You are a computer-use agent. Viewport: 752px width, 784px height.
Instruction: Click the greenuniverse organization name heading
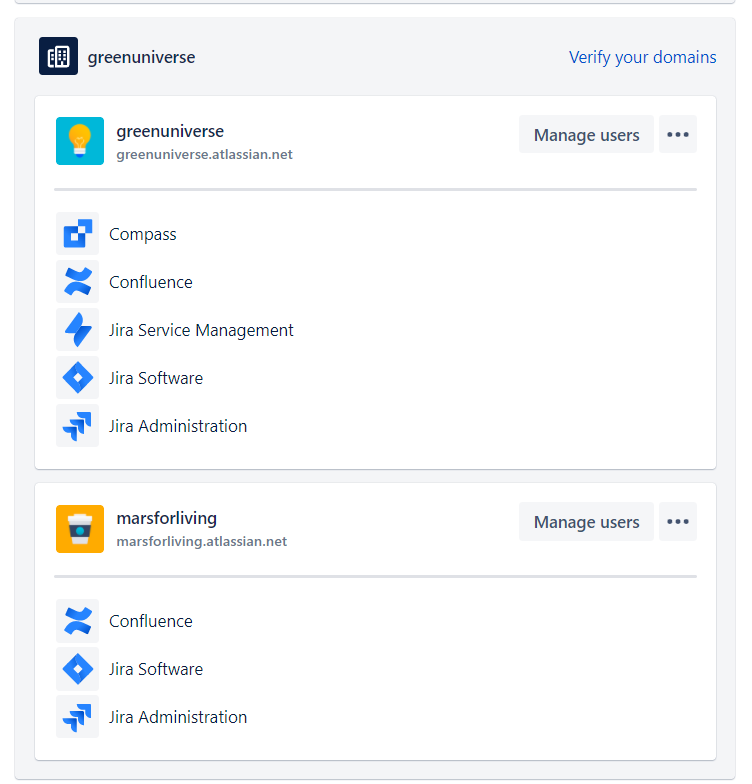[142, 57]
